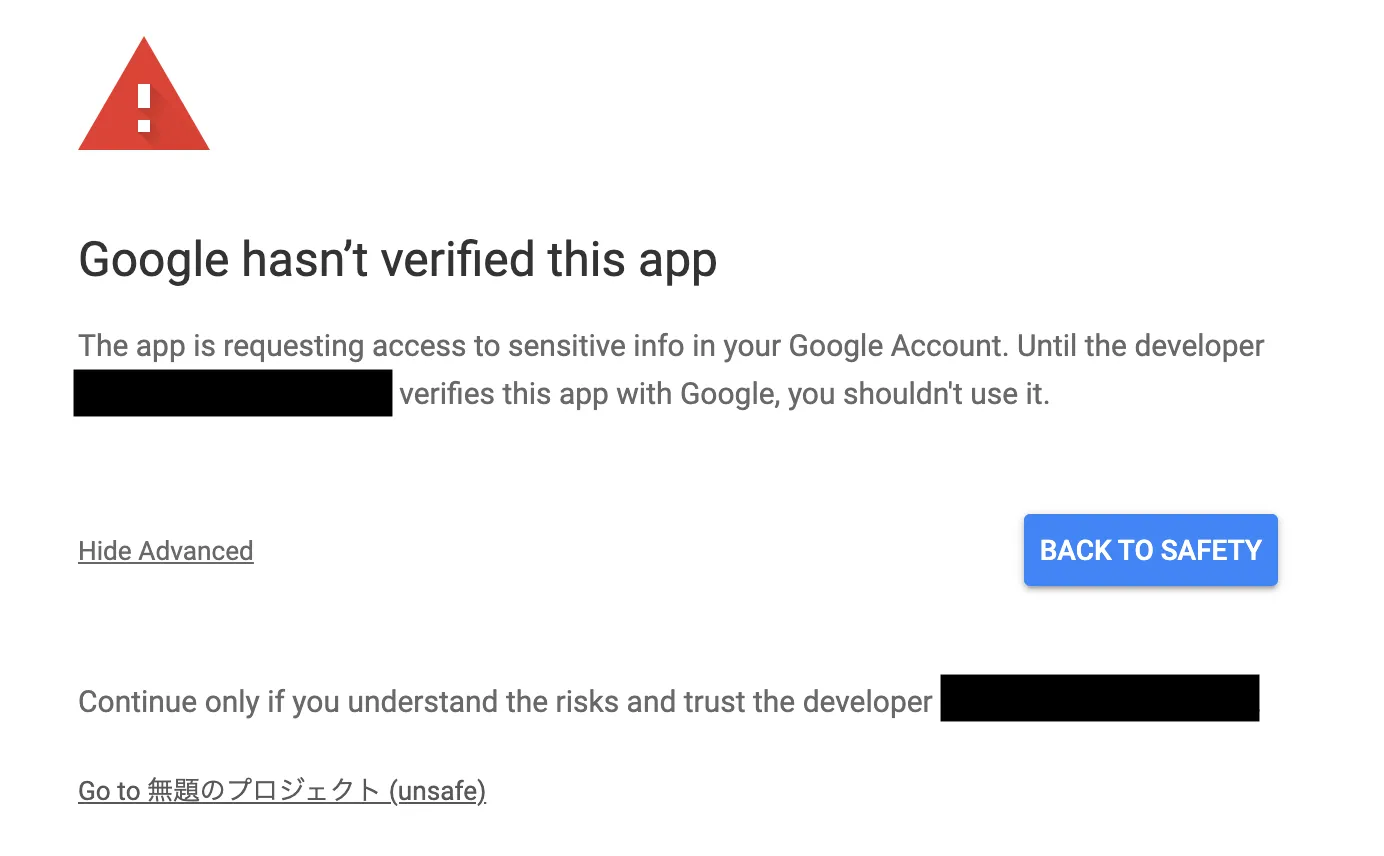
Task: Click the BACK TO SAFETY button
Action: click(x=1150, y=550)
